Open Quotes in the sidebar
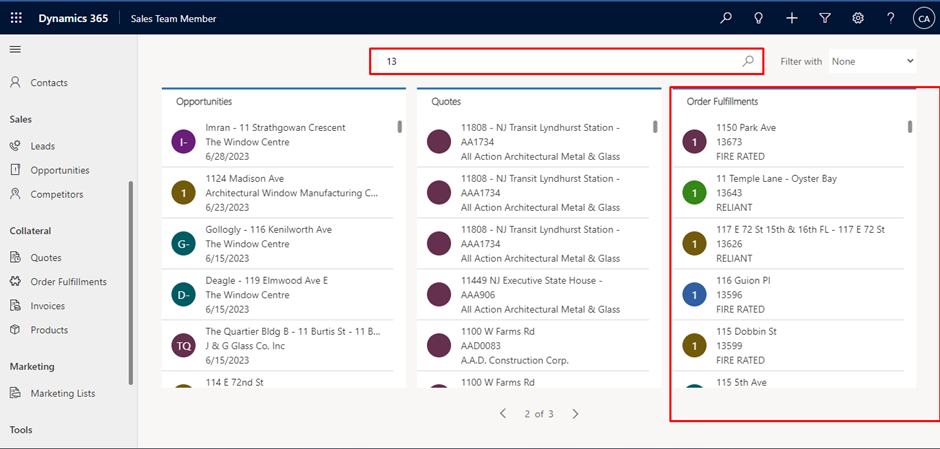This screenshot has width=940, height=449. pyautogui.click(x=46, y=258)
